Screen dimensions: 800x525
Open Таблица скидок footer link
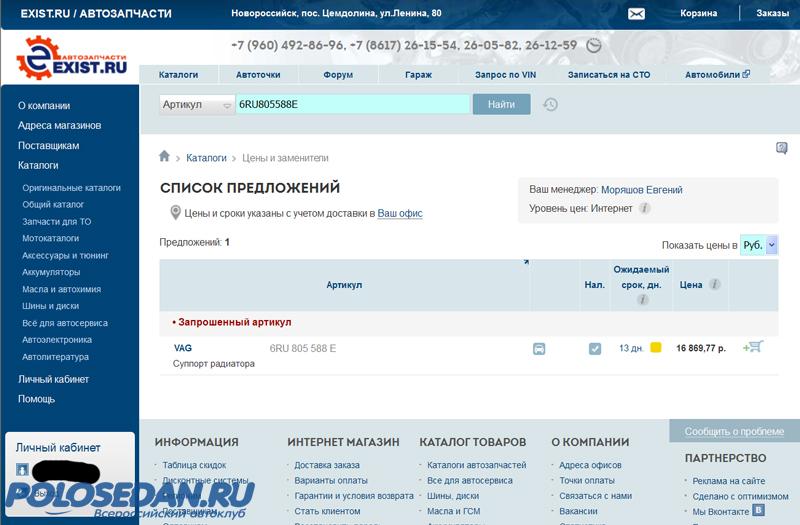(194, 465)
